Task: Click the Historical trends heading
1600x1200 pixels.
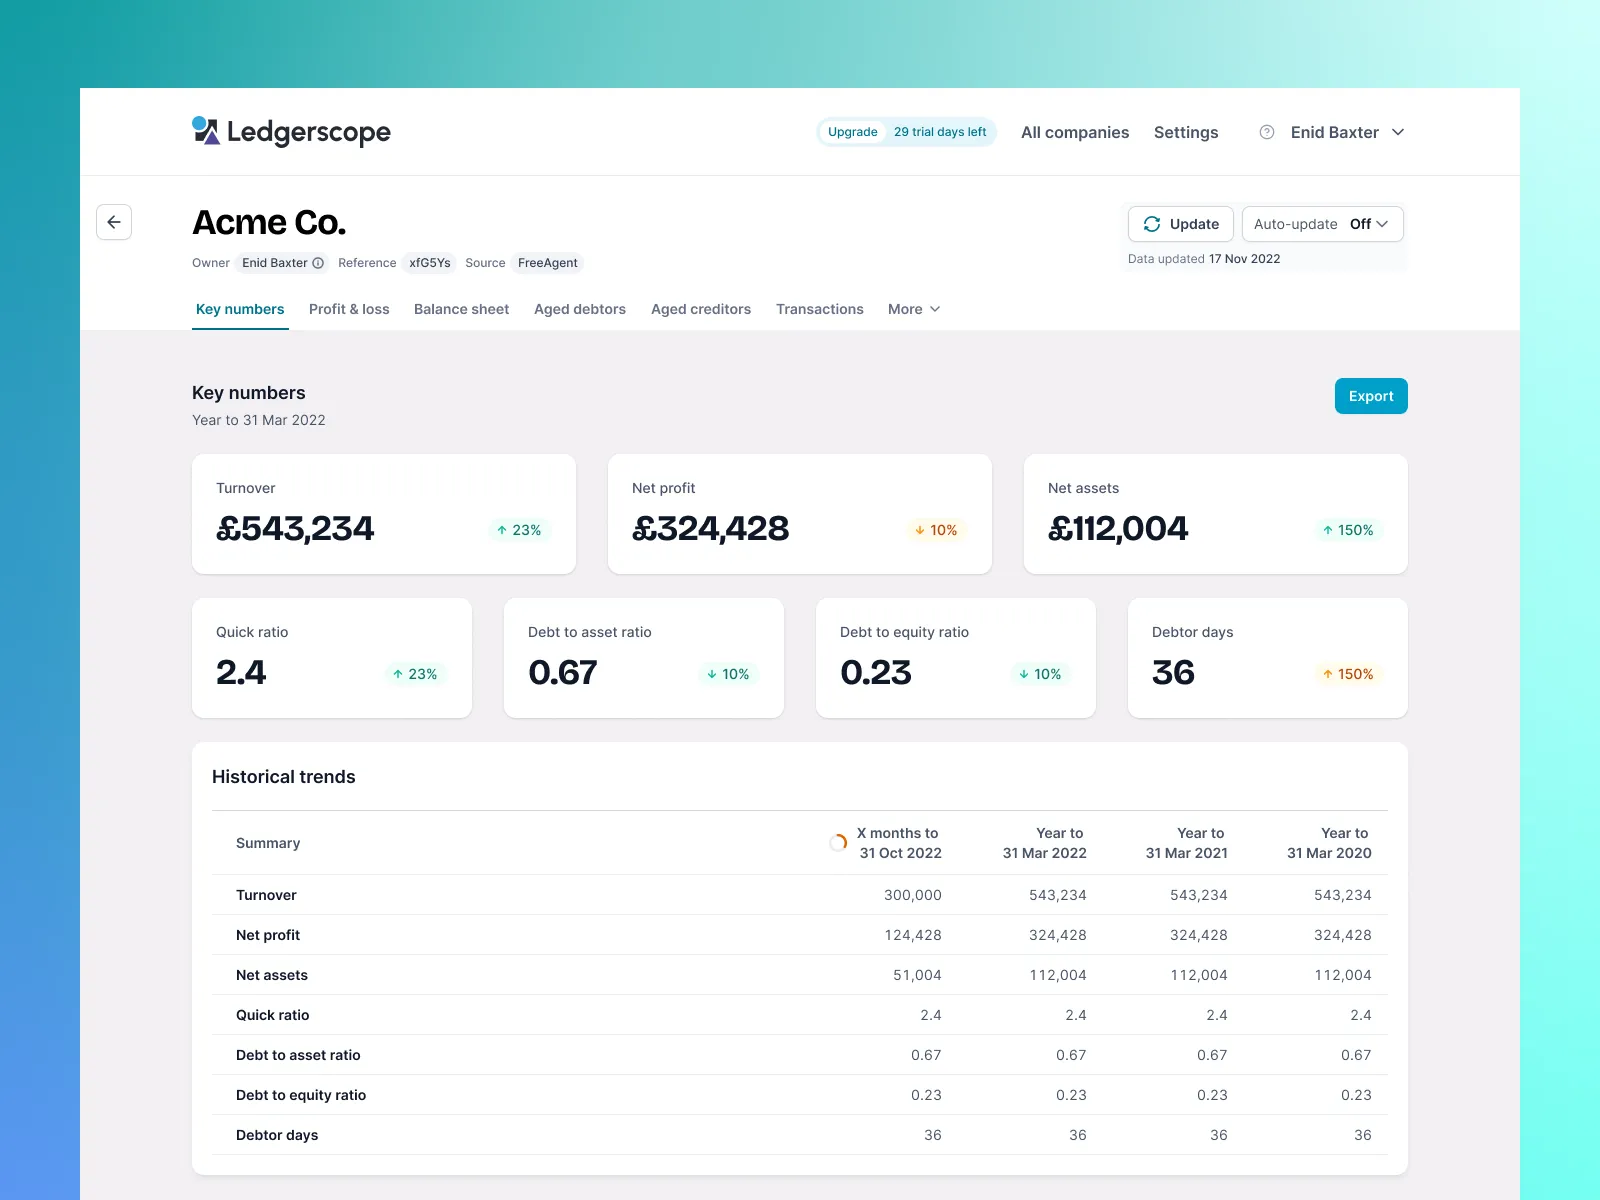Action: (284, 777)
